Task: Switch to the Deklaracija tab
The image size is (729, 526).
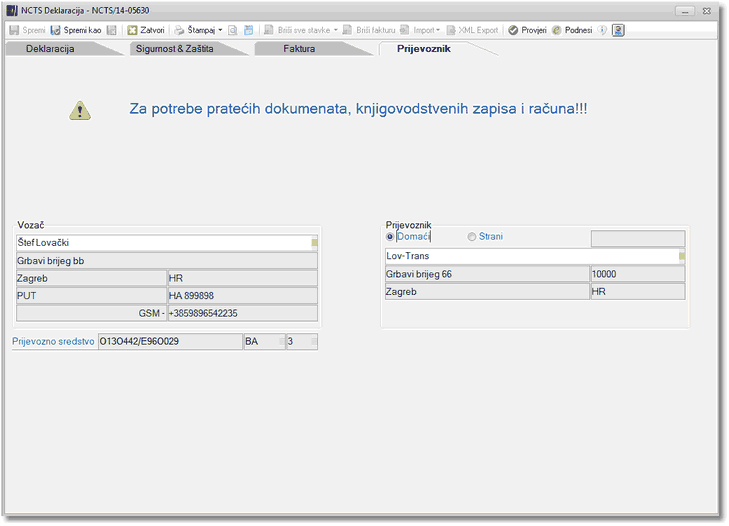Action: 50,49
